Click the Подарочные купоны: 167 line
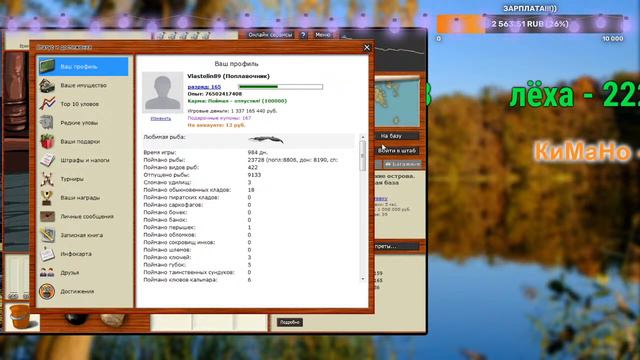The width and height of the screenshot is (640, 360). pos(219,118)
